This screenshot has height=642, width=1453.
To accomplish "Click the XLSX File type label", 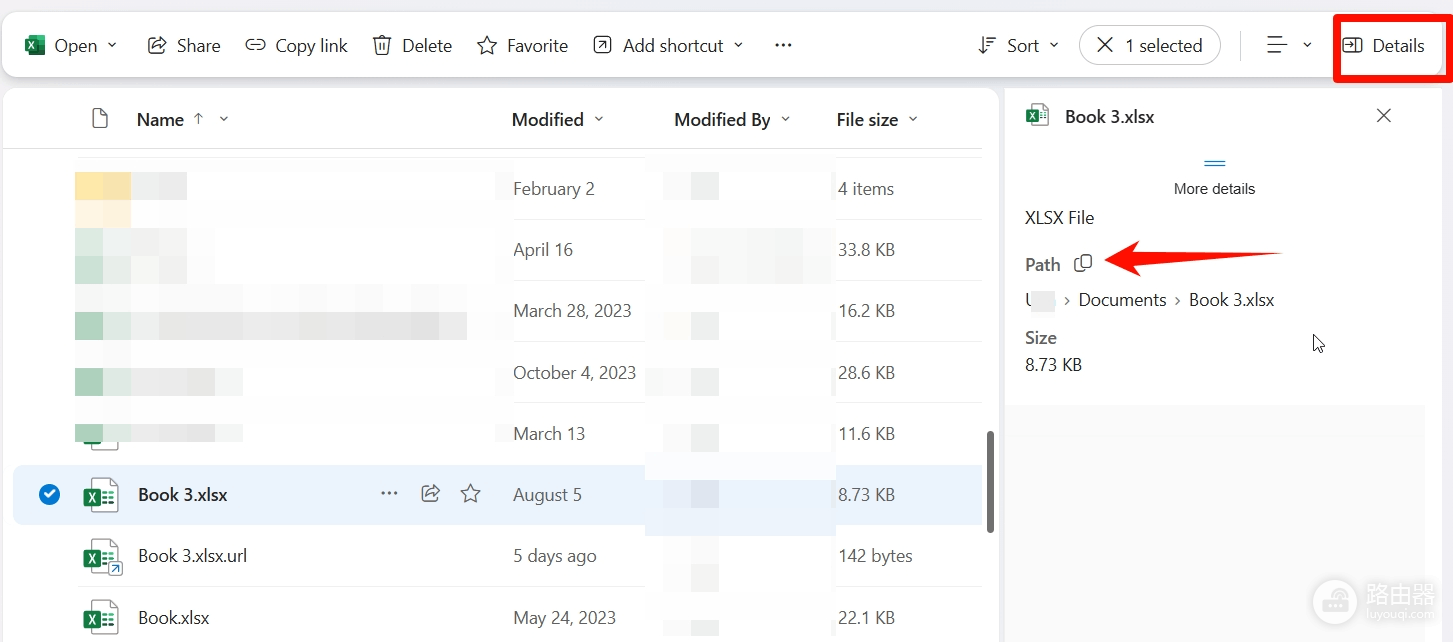I will tap(1059, 218).
